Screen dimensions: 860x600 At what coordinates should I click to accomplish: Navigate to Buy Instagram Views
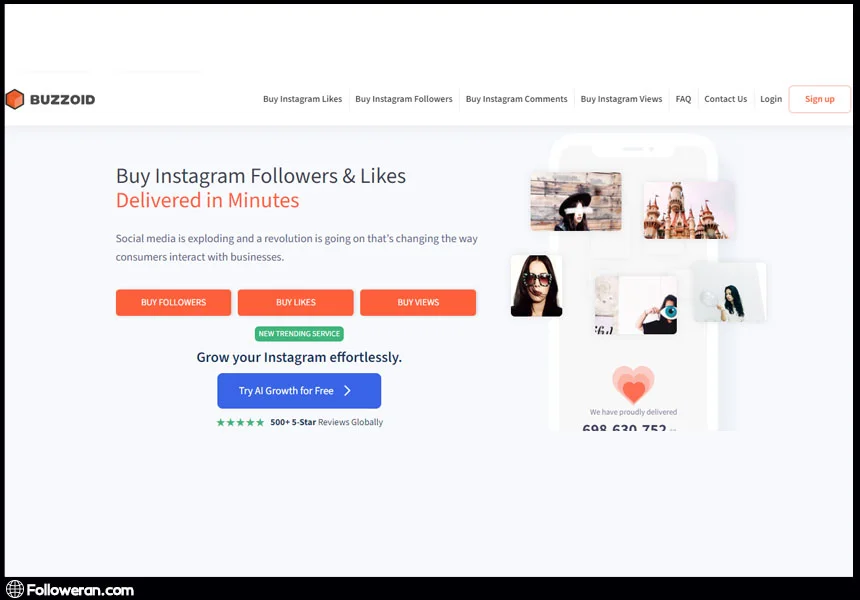tap(621, 99)
